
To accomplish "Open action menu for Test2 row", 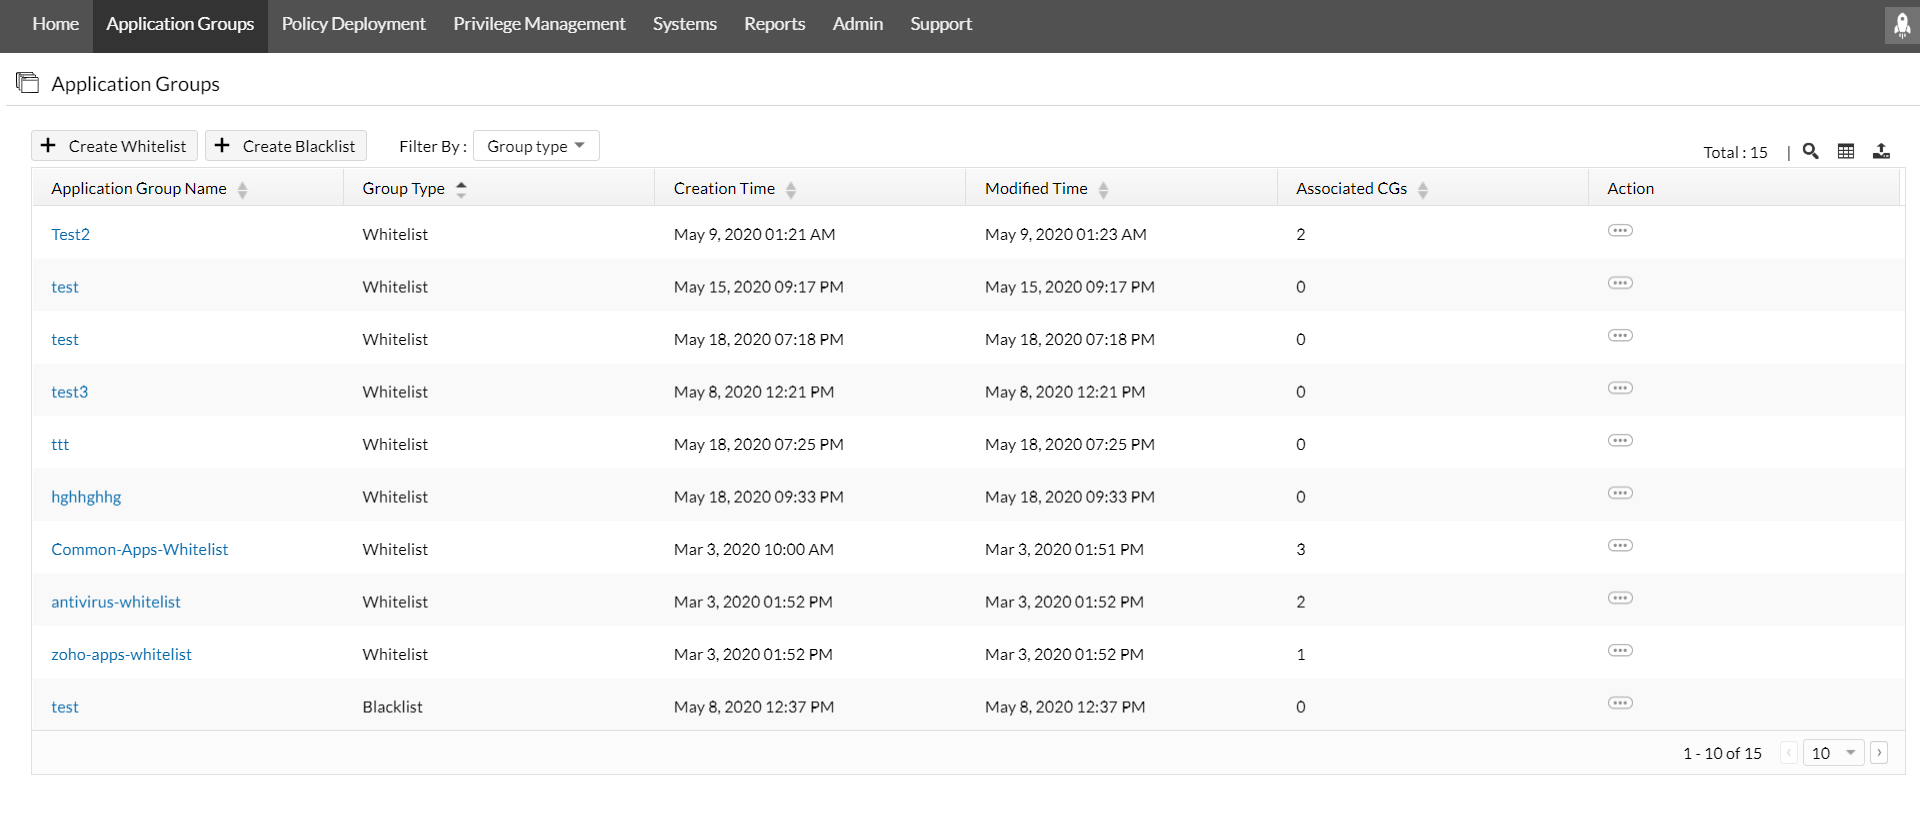I will coord(1620,231).
